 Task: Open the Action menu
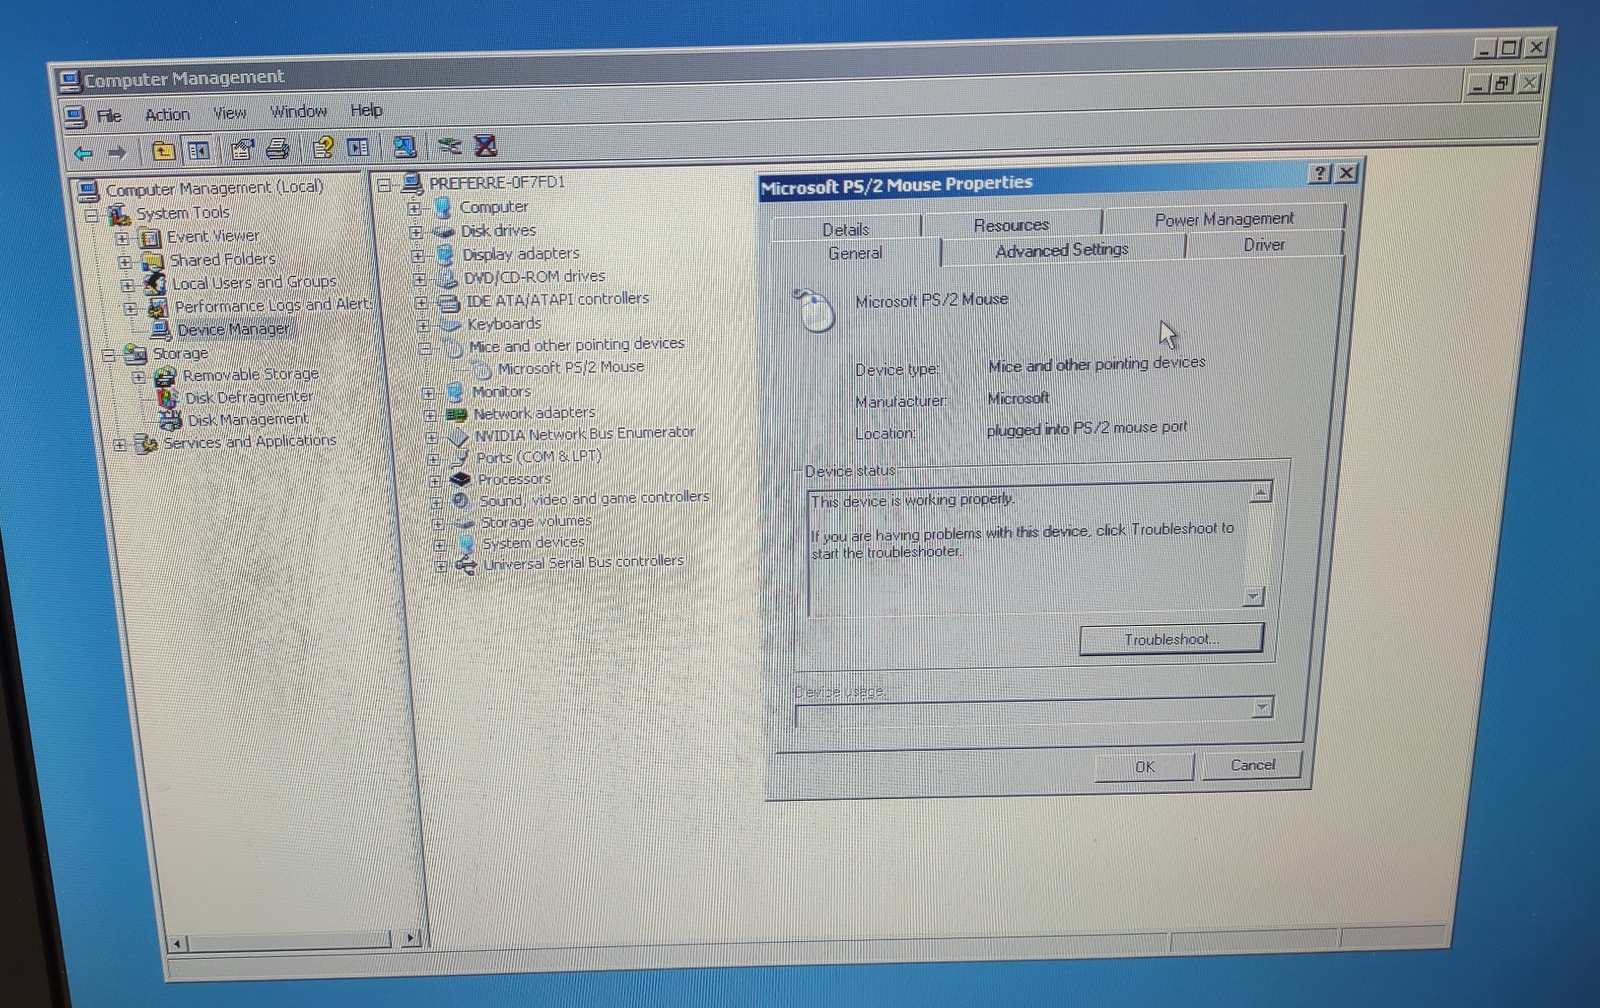coord(167,115)
